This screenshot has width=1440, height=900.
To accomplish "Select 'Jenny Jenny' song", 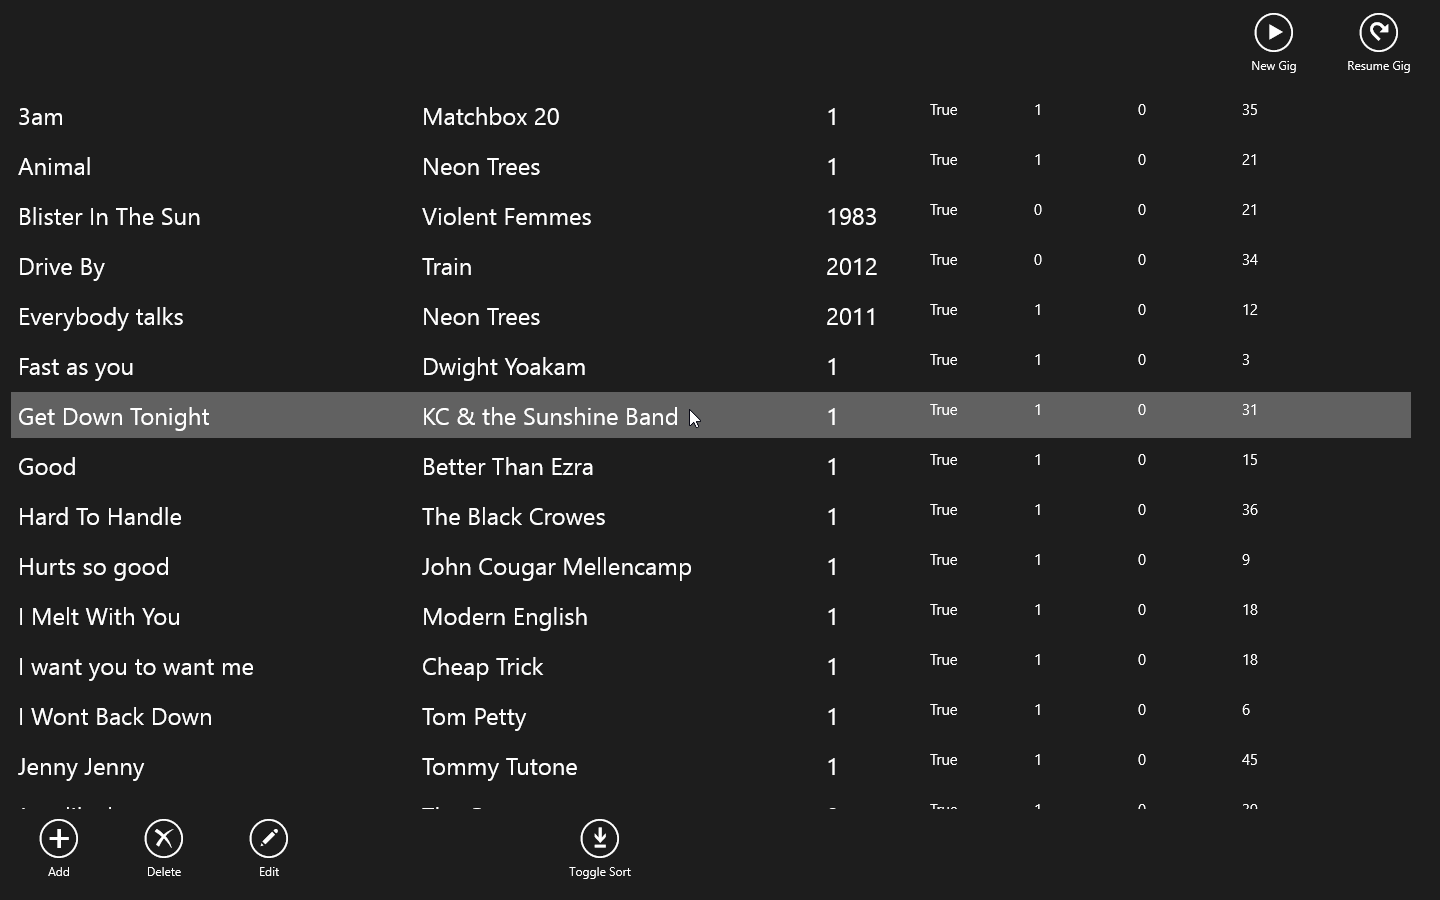I will coord(81,767).
